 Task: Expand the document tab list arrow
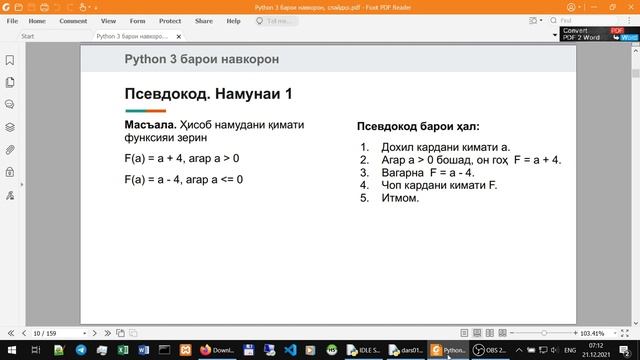coord(555,35)
